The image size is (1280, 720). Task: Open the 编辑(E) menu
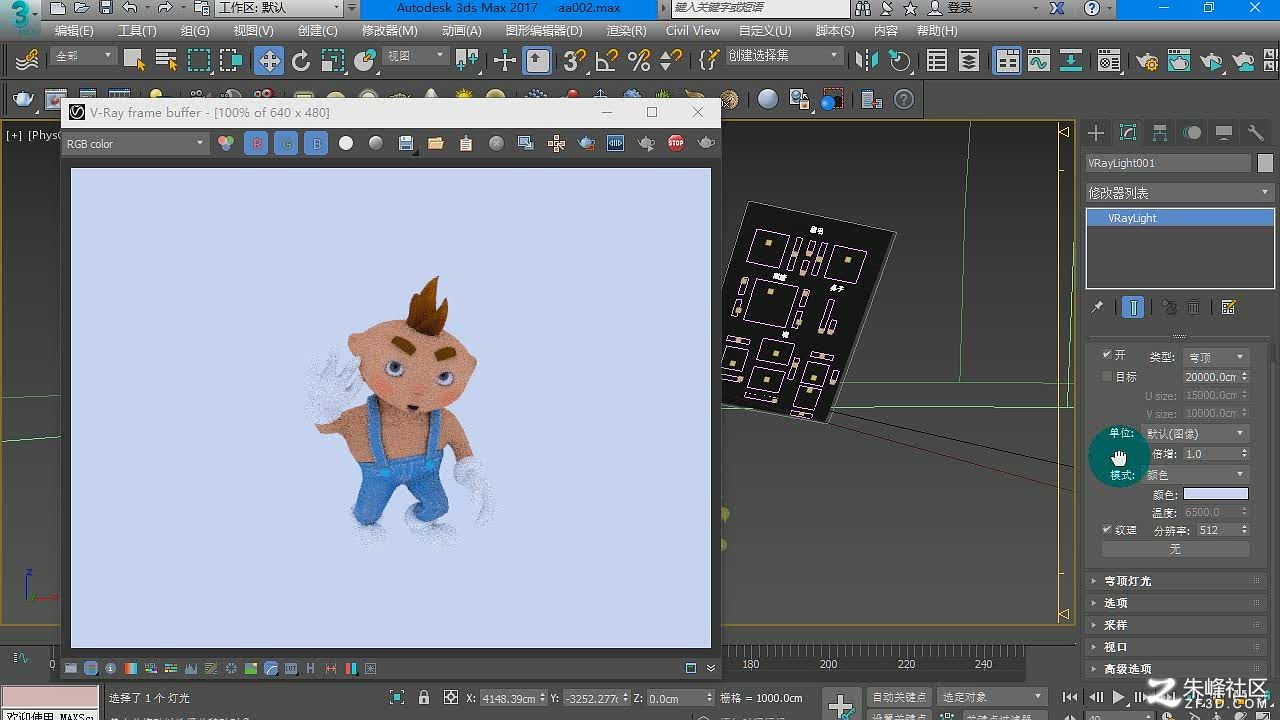click(x=74, y=31)
